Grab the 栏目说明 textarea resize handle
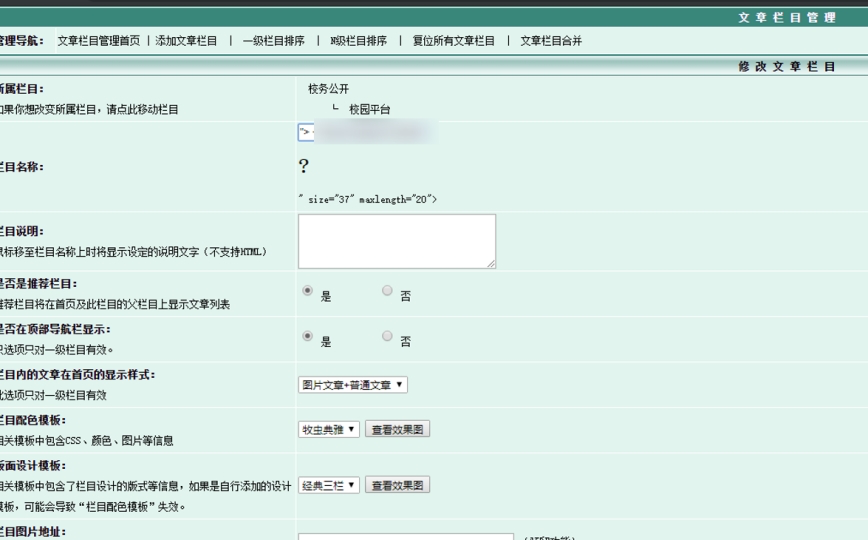The height and width of the screenshot is (540, 868). [491, 264]
